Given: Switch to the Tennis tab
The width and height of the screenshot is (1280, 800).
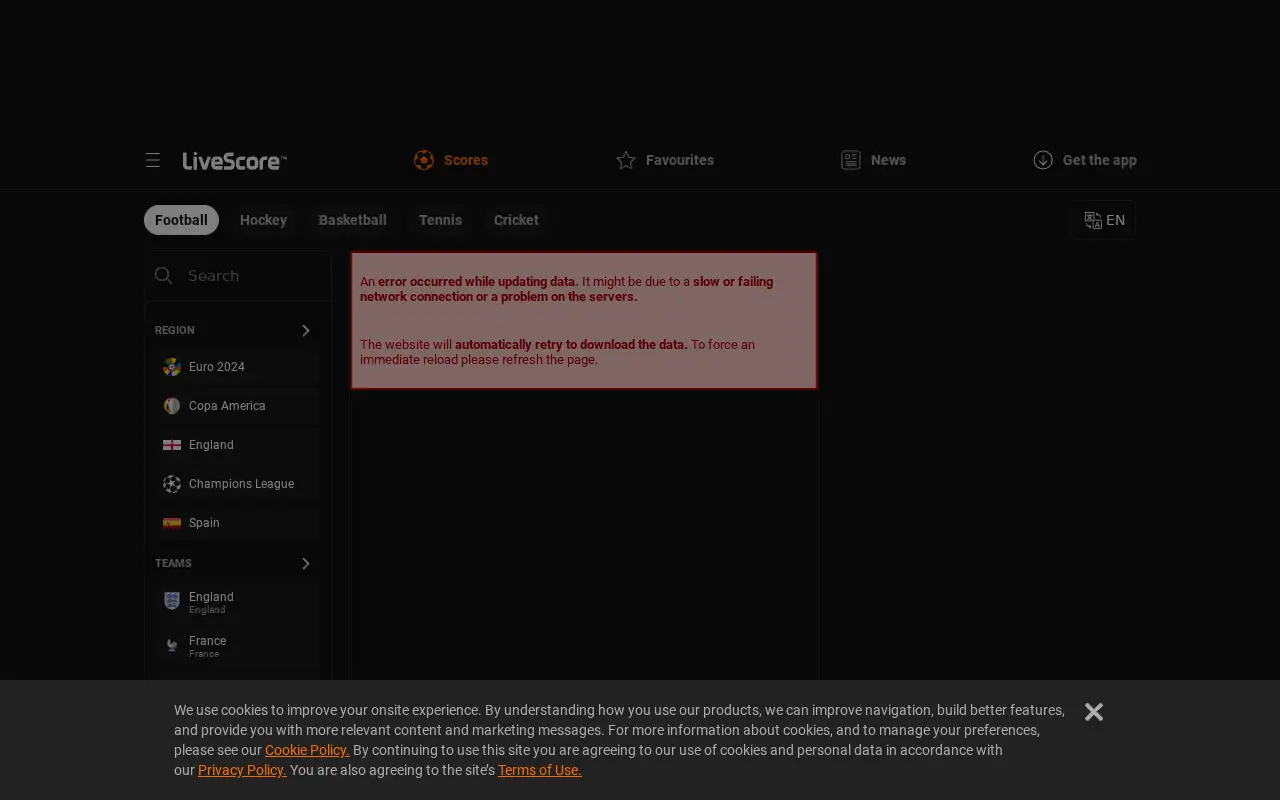Looking at the screenshot, I should pyautogui.click(x=440, y=220).
